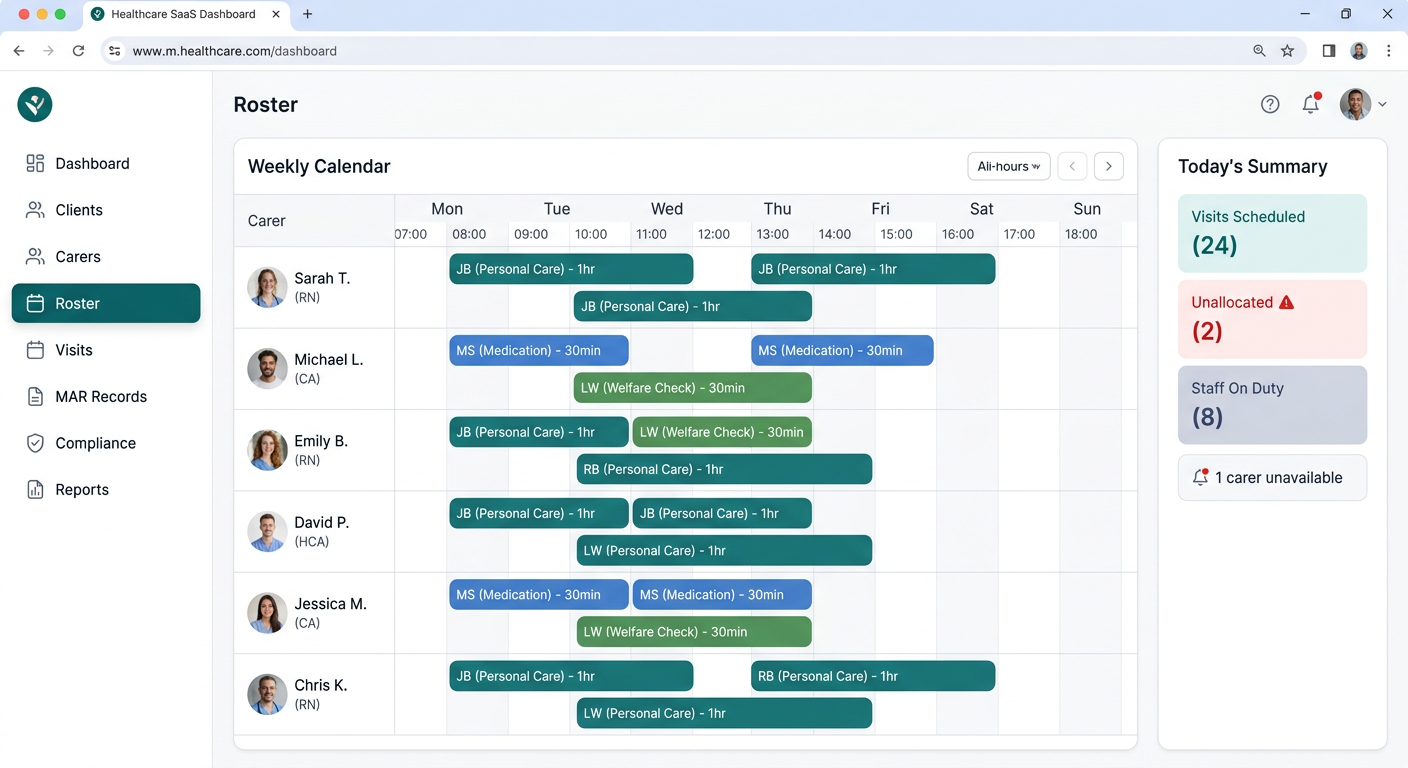Select the Sun column header
1408x768 pixels.
tap(1087, 209)
